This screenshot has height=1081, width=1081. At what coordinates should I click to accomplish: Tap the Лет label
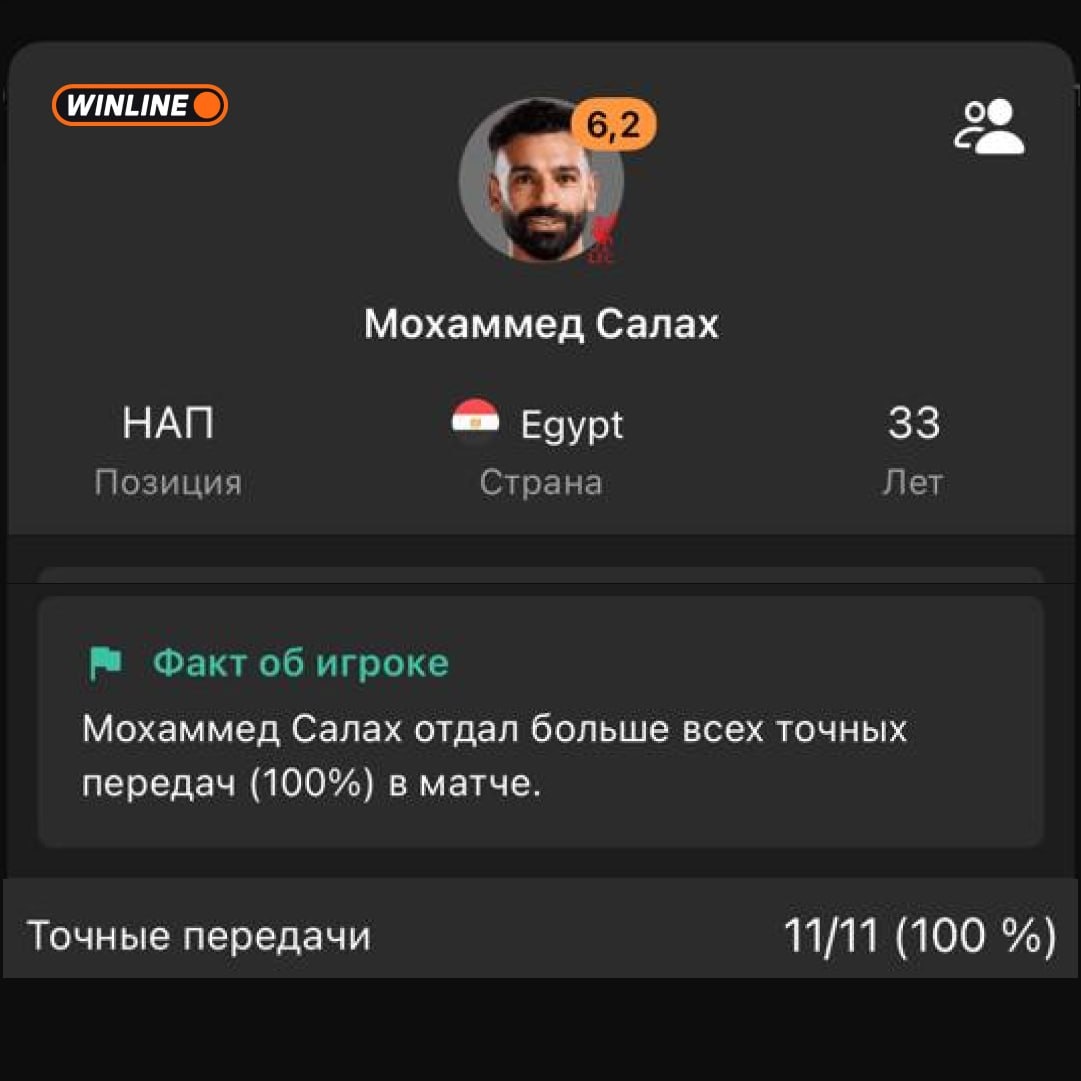913,483
